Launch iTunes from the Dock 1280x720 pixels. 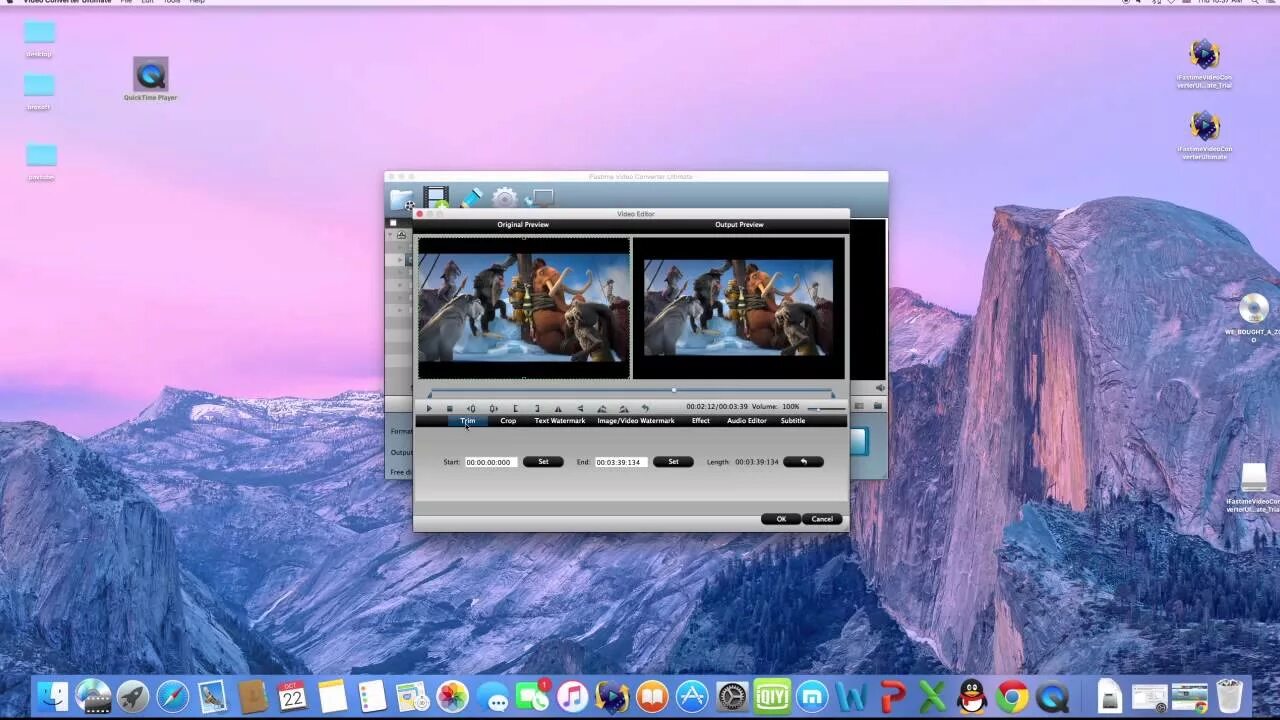[572, 696]
